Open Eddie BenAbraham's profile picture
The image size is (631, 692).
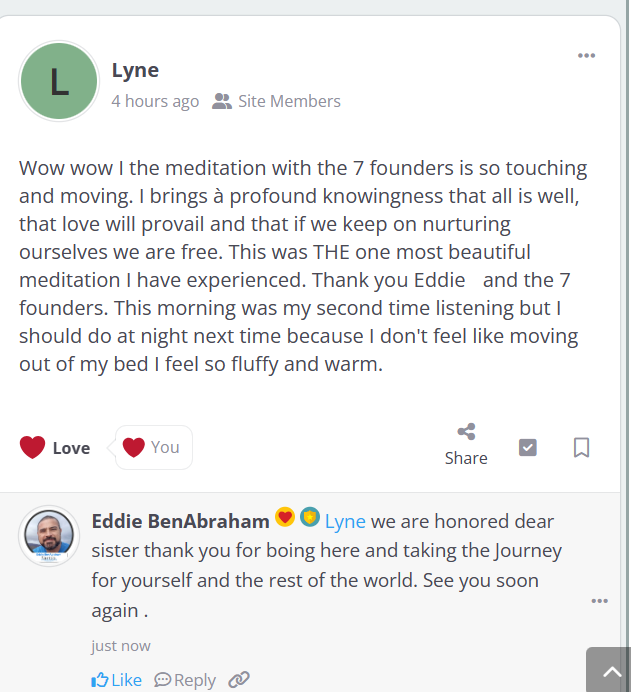pyautogui.click(x=49, y=536)
